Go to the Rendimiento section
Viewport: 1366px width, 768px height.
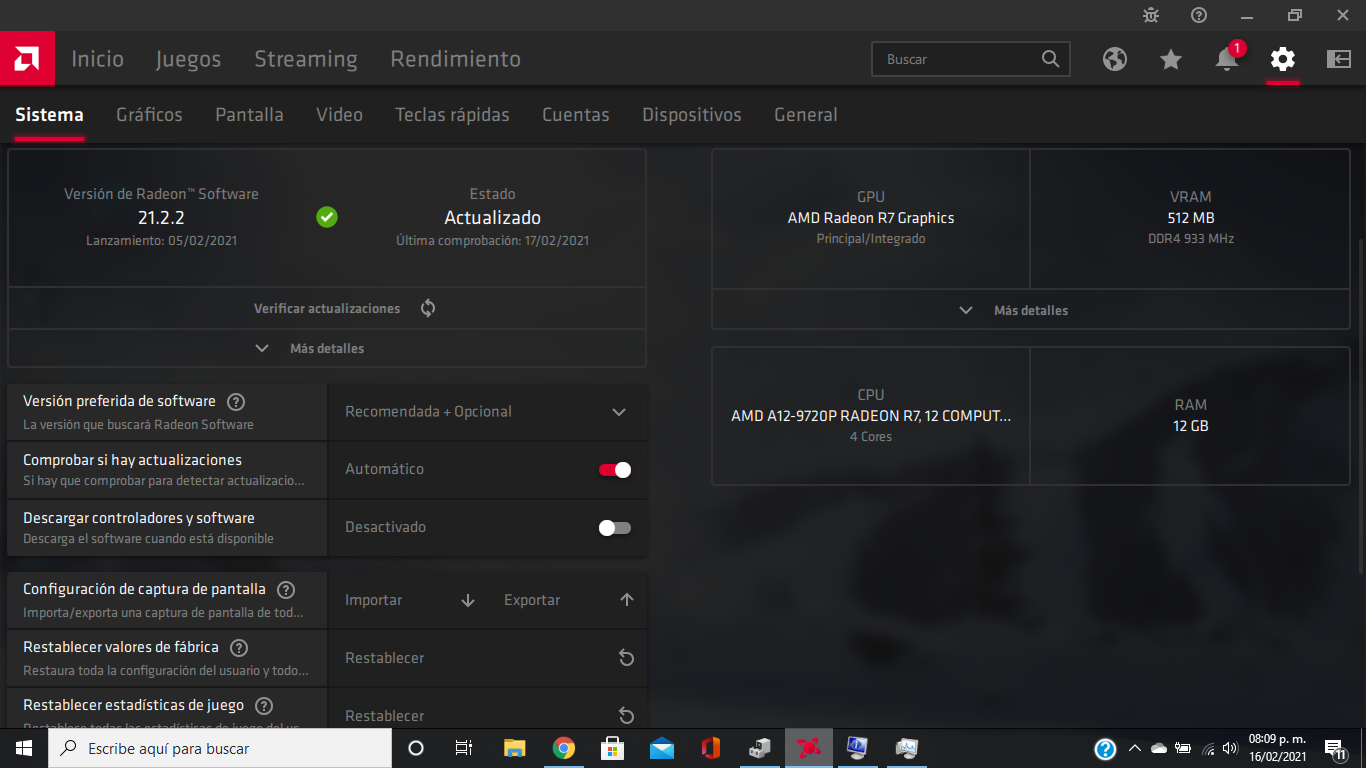456,59
